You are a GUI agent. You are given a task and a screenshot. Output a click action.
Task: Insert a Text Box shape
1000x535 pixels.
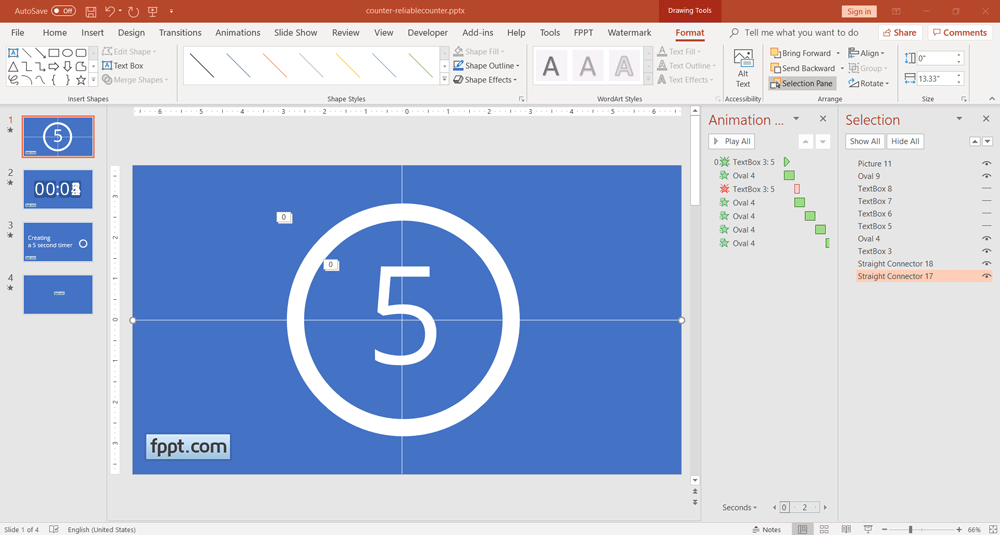123,66
